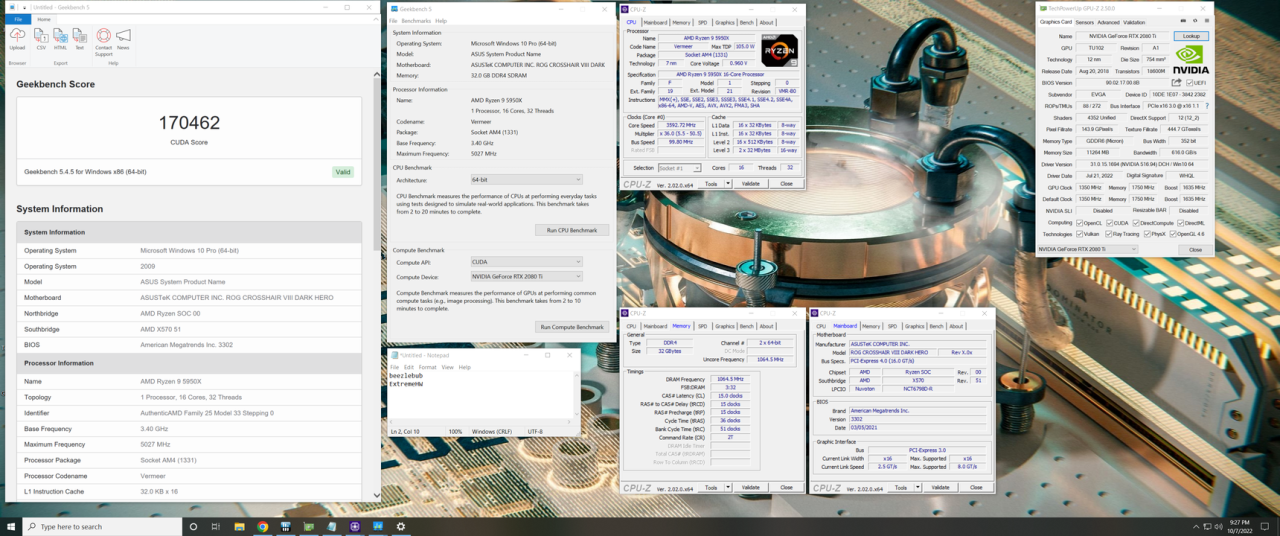1280x536 pixels.
Task: Click the Bus Interface question mark icon
Action: tap(1206, 106)
